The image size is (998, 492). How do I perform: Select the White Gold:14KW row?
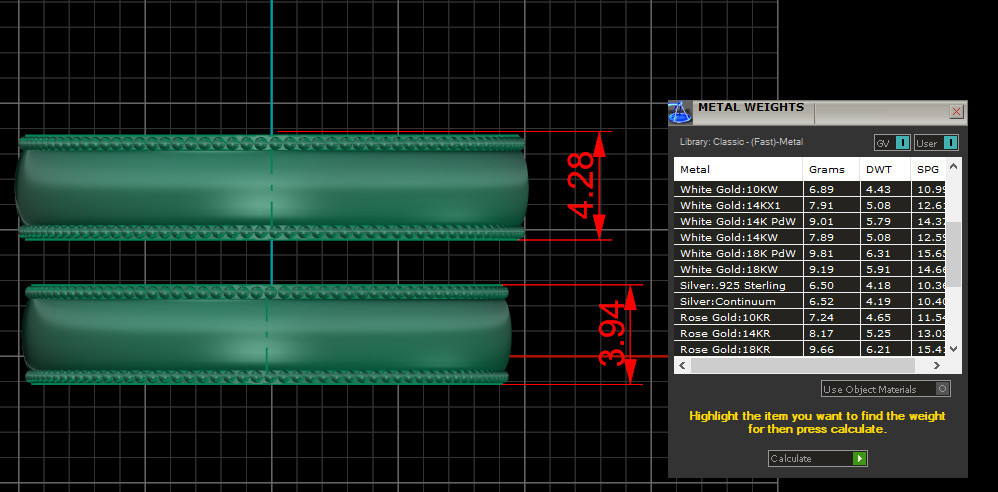738,237
